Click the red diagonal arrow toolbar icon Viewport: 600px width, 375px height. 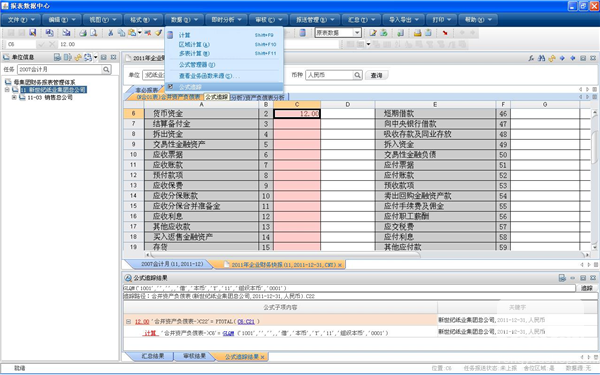[445, 33]
